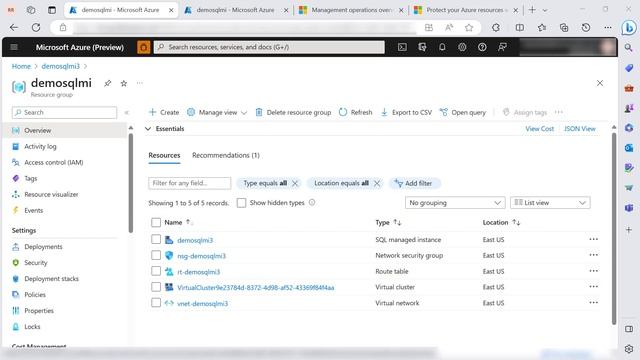The image size is (640, 360).
Task: Click the Filter for any field box
Action: [189, 183]
